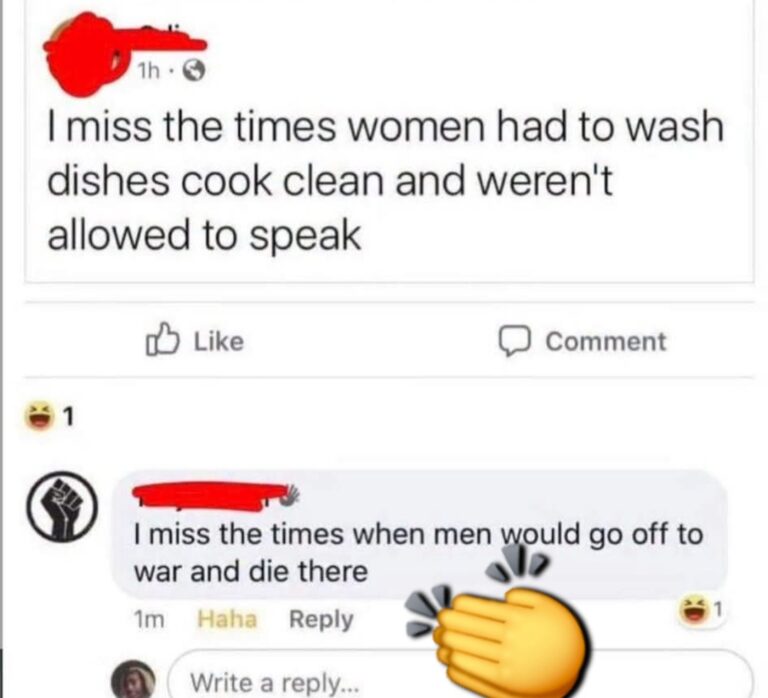
Task: Open the user avatar next to the reply box
Action: [x=133, y=679]
